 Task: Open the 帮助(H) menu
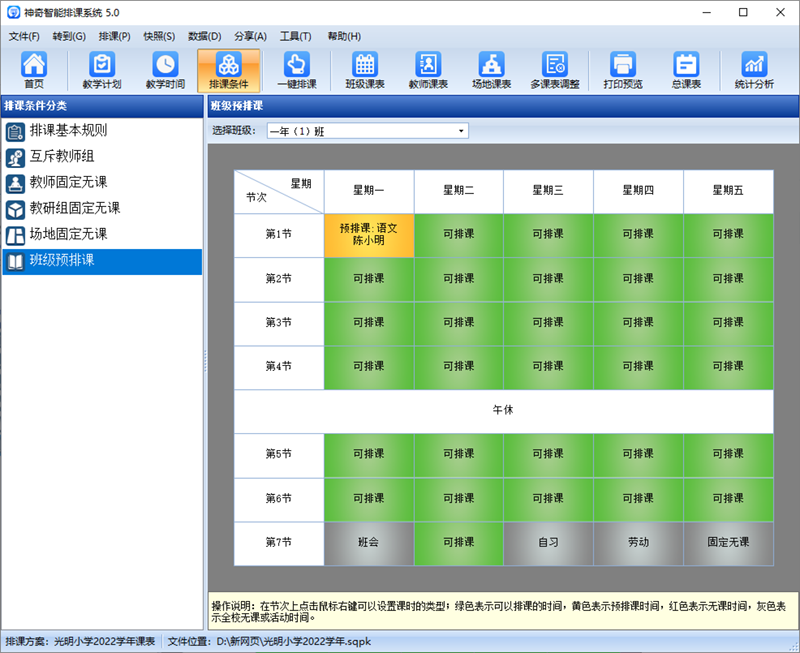click(x=344, y=36)
